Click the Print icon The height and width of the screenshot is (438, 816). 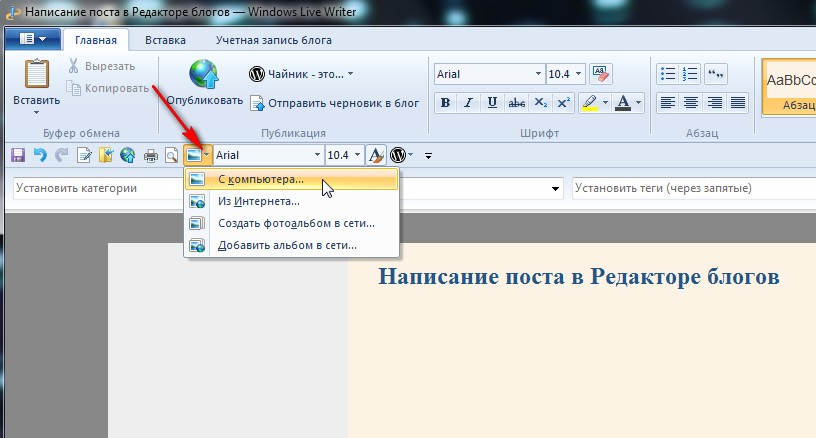pos(151,155)
